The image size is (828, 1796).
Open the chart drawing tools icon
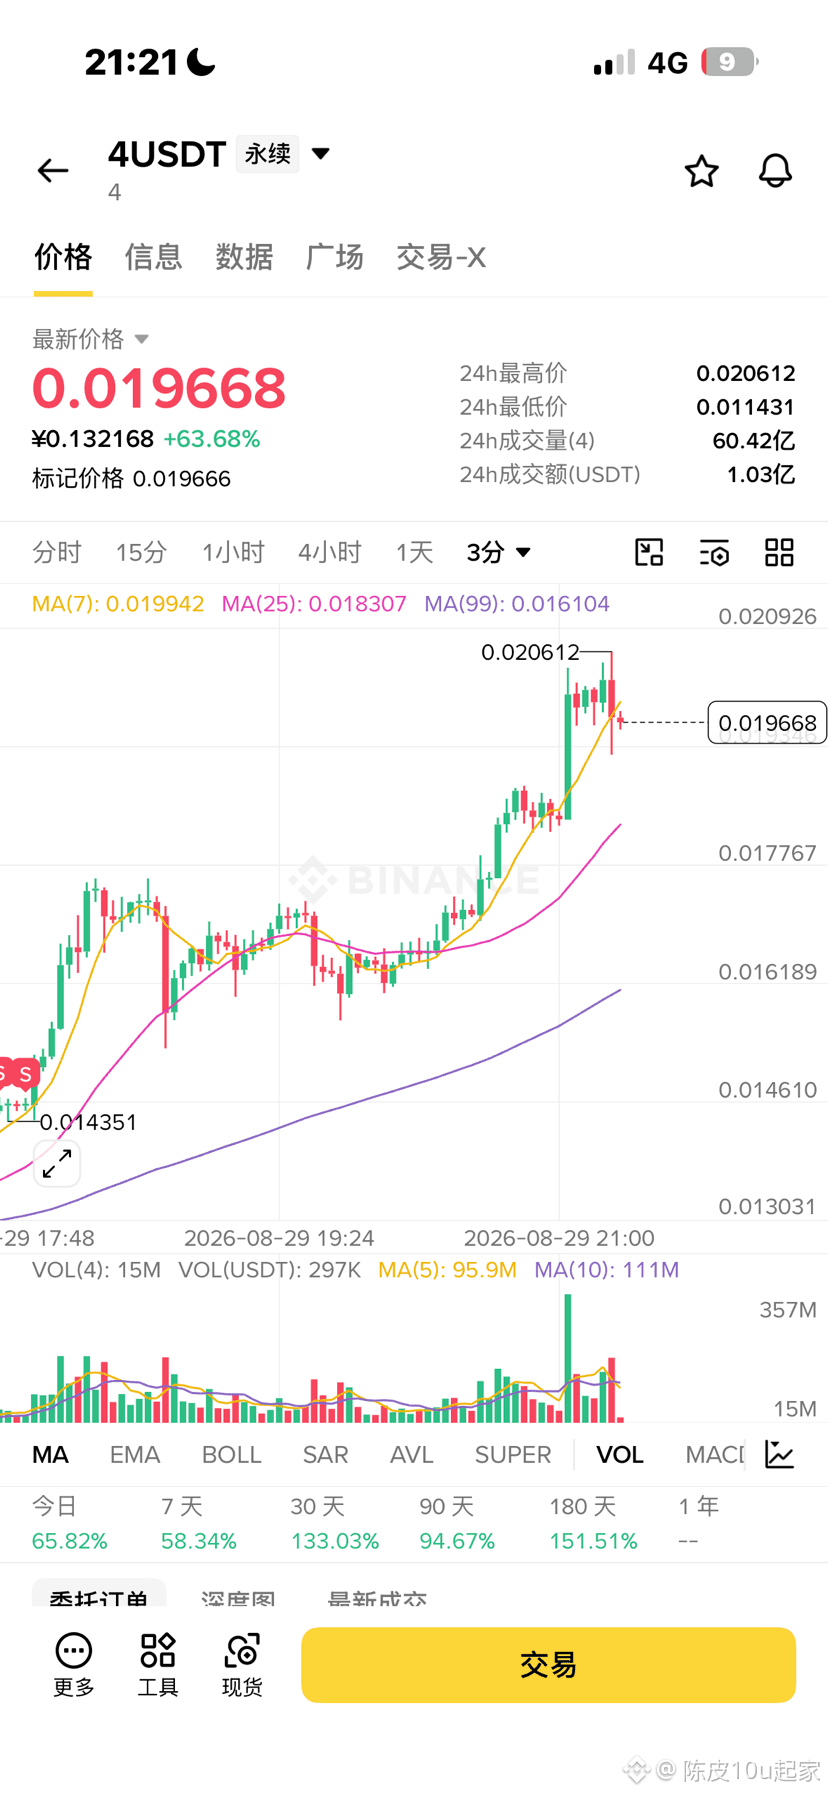(649, 552)
